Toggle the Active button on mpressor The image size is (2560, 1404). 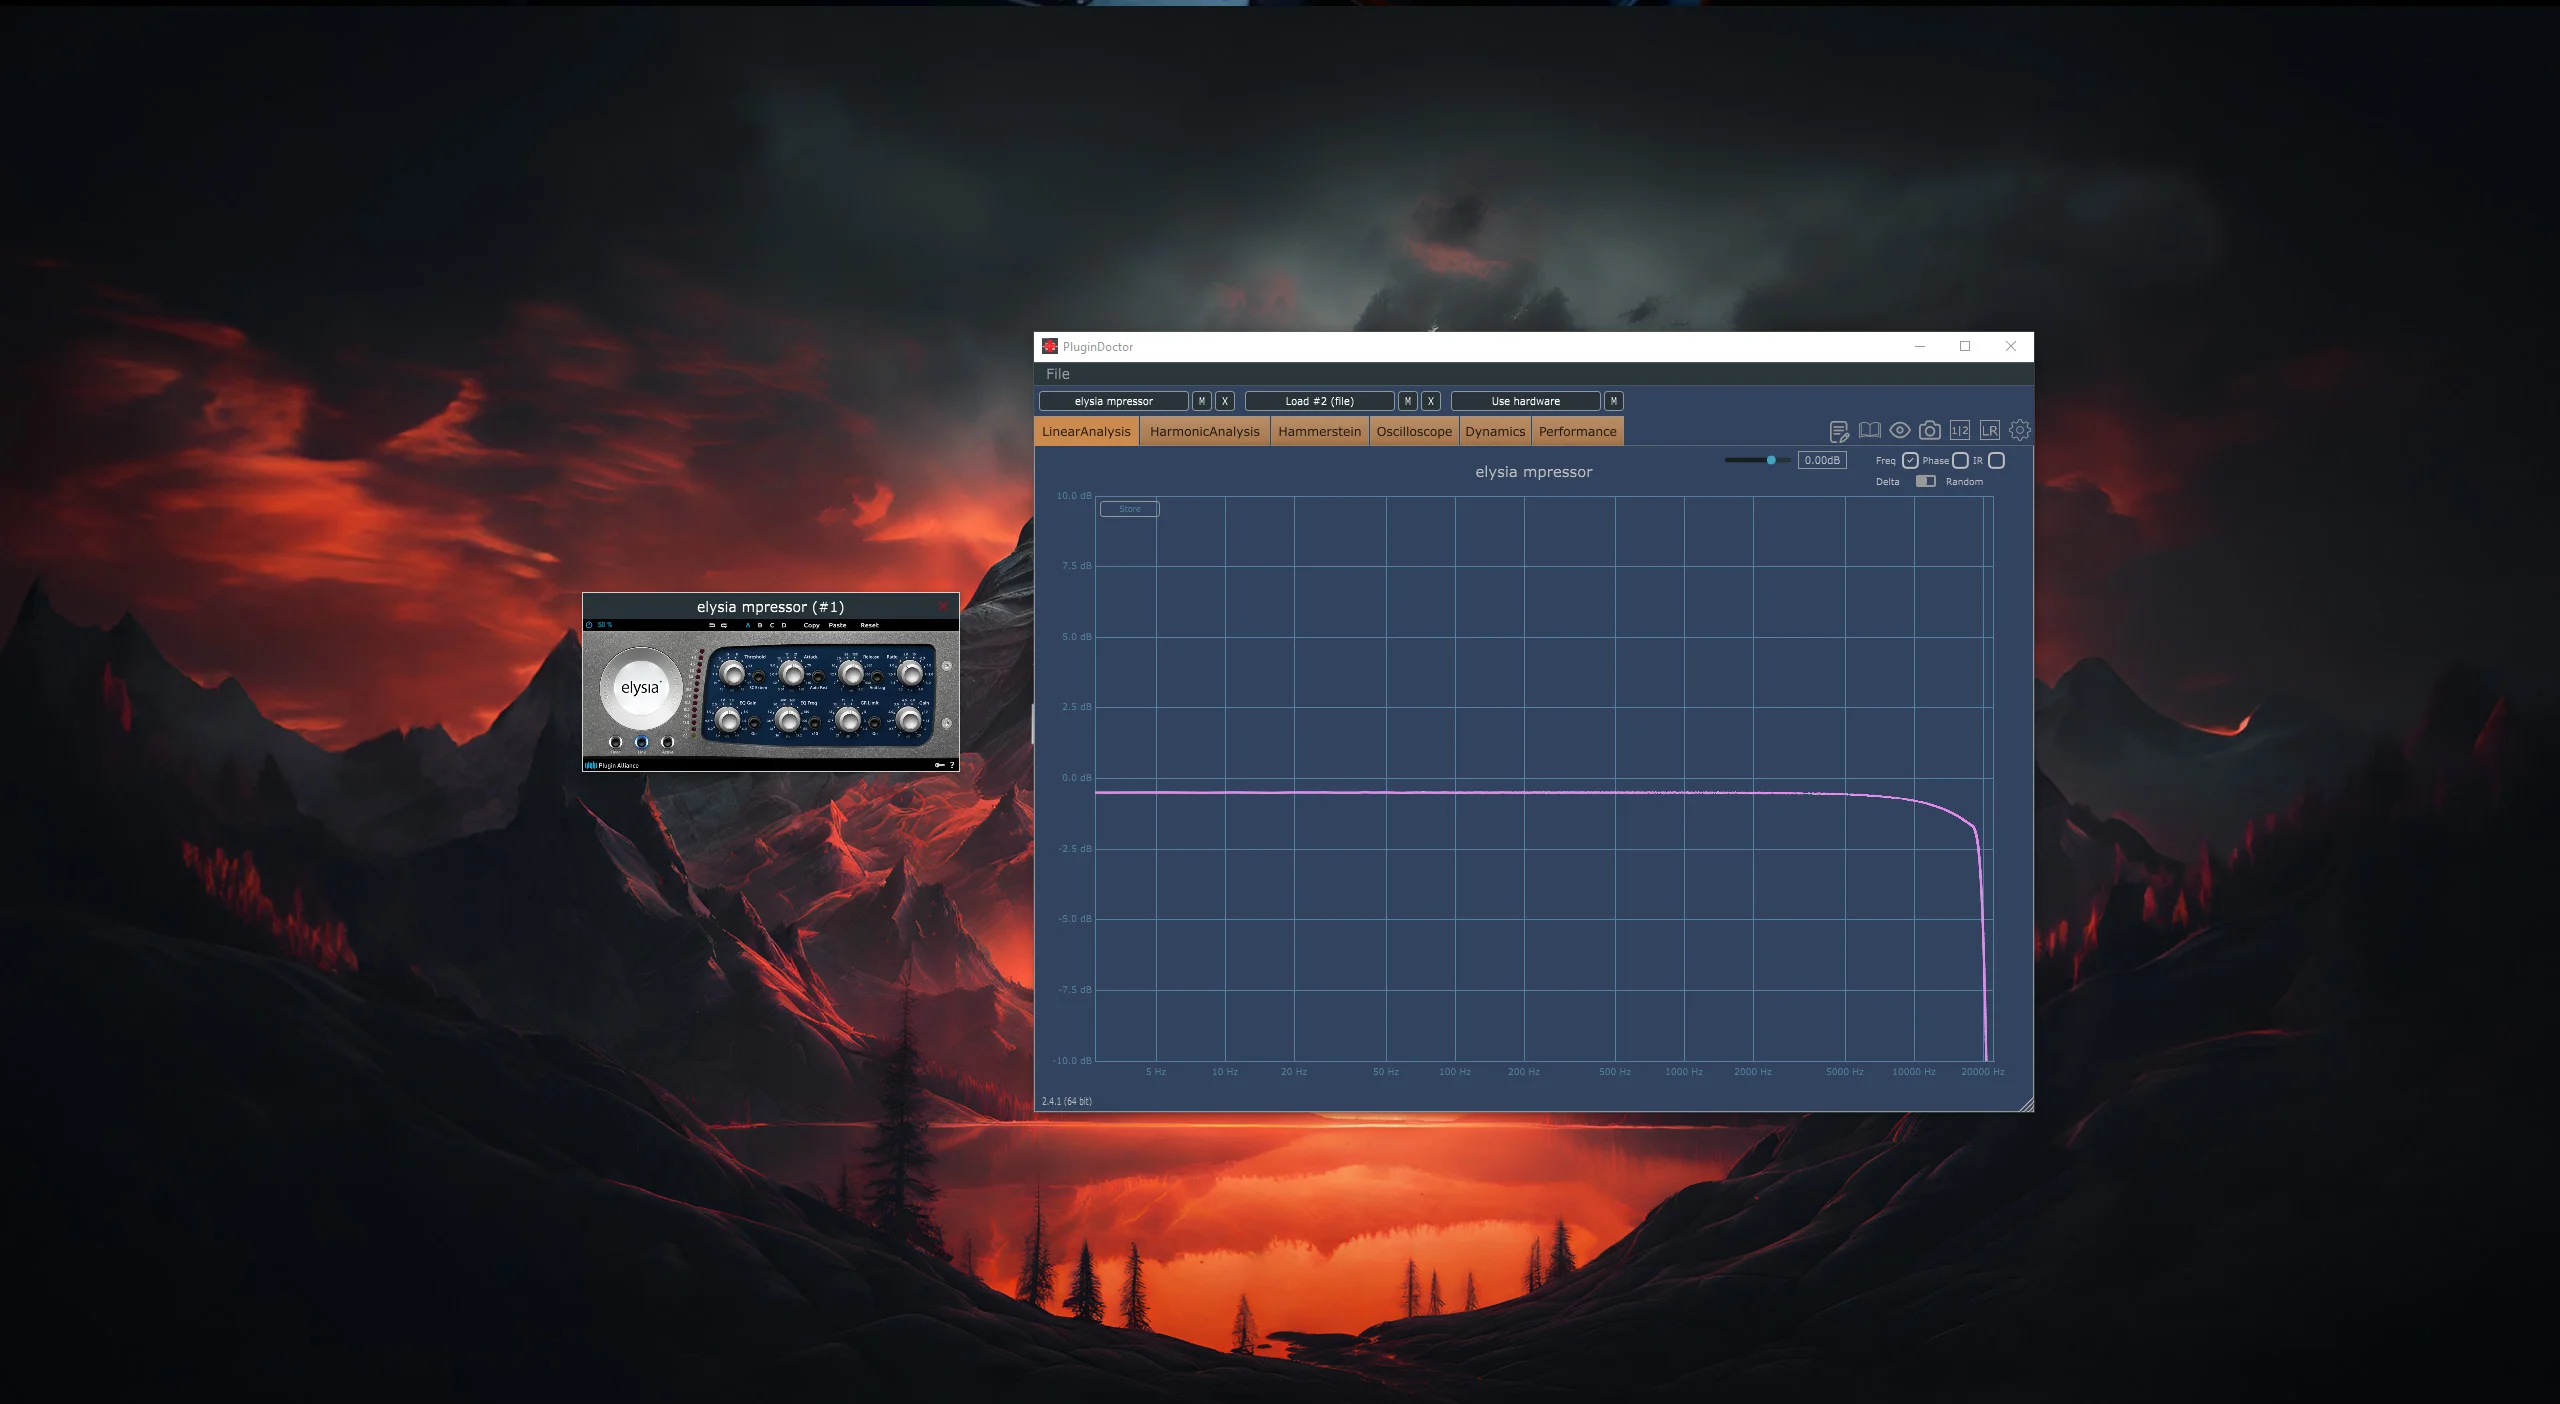click(667, 742)
